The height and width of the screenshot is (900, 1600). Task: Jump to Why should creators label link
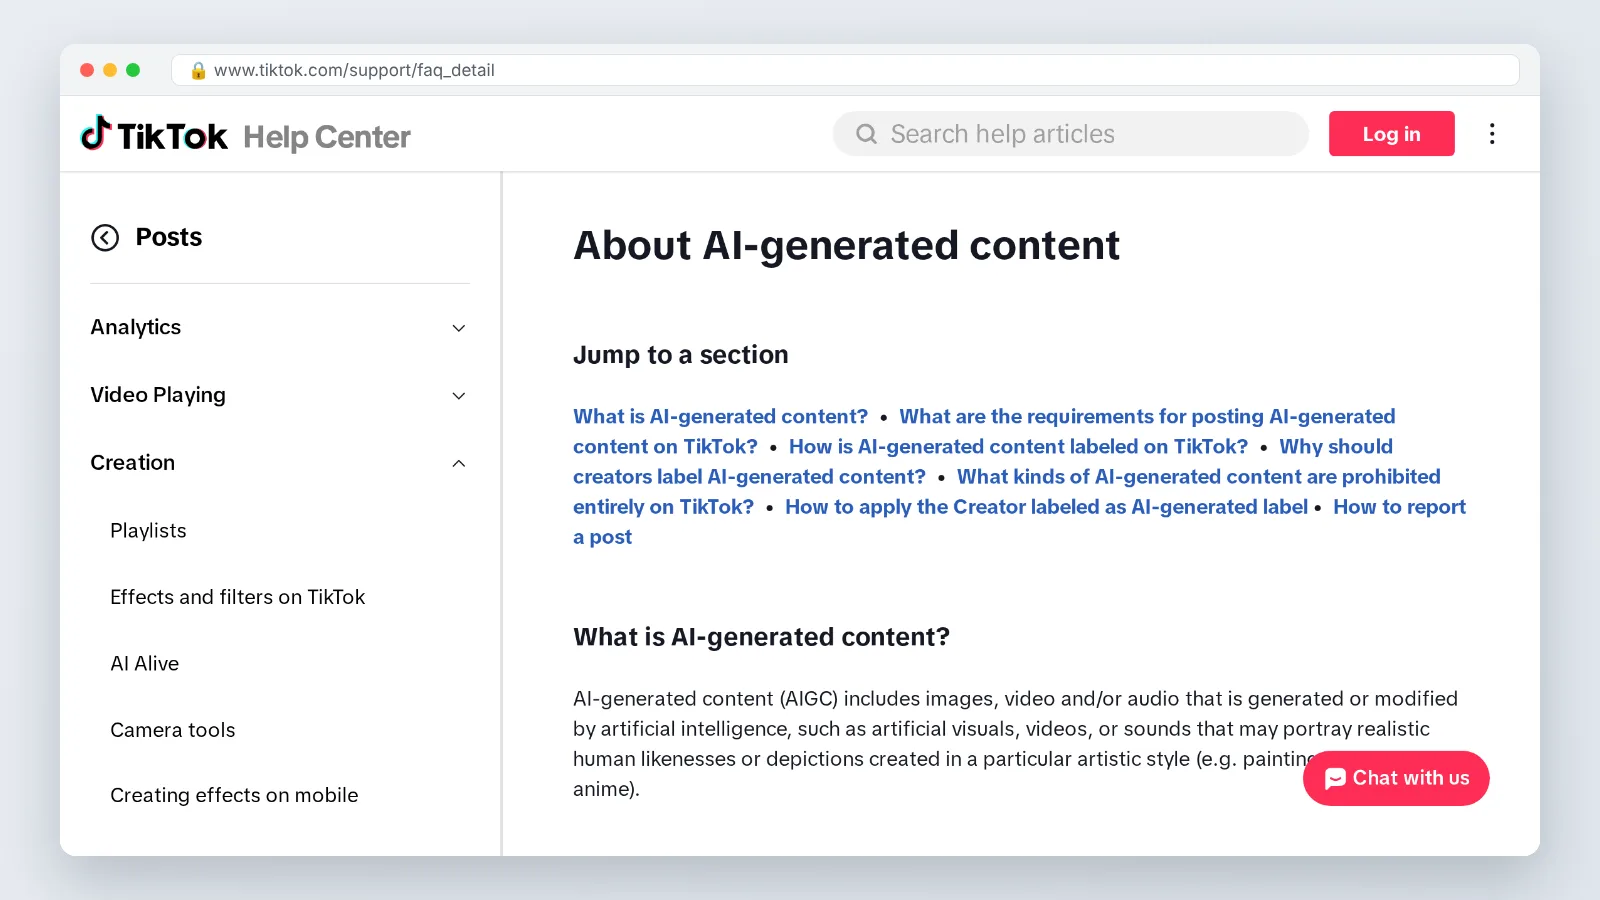1335,447
